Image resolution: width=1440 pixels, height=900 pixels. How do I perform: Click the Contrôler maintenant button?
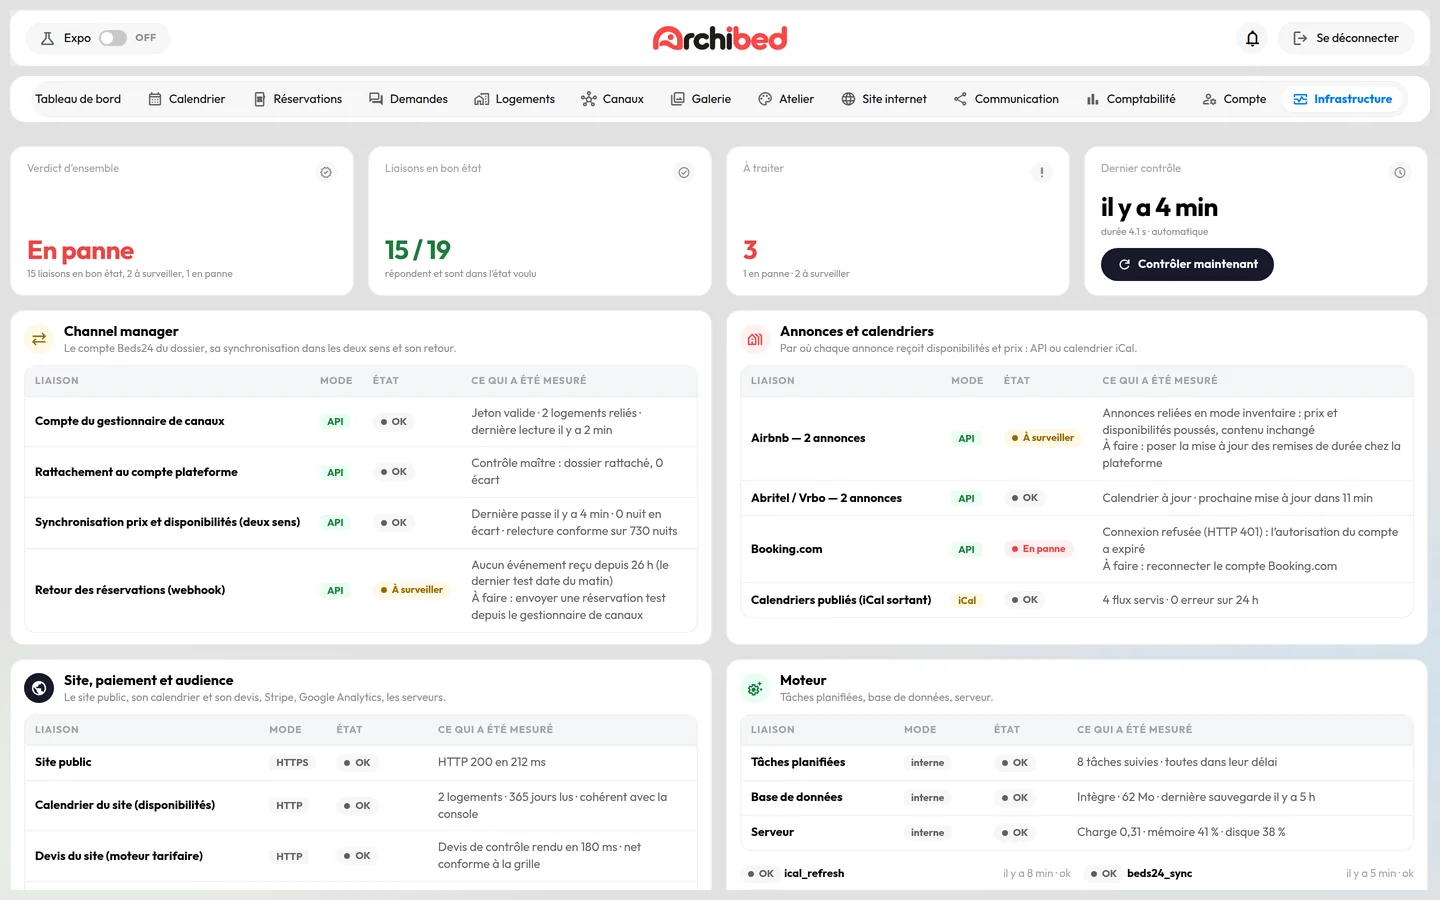coord(1187,264)
